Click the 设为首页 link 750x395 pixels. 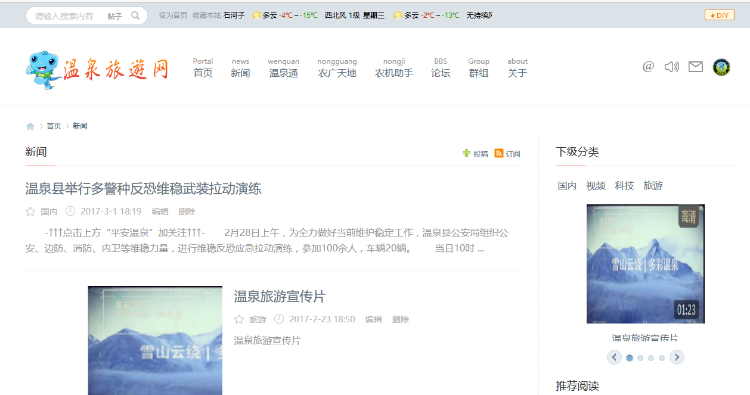[173, 15]
